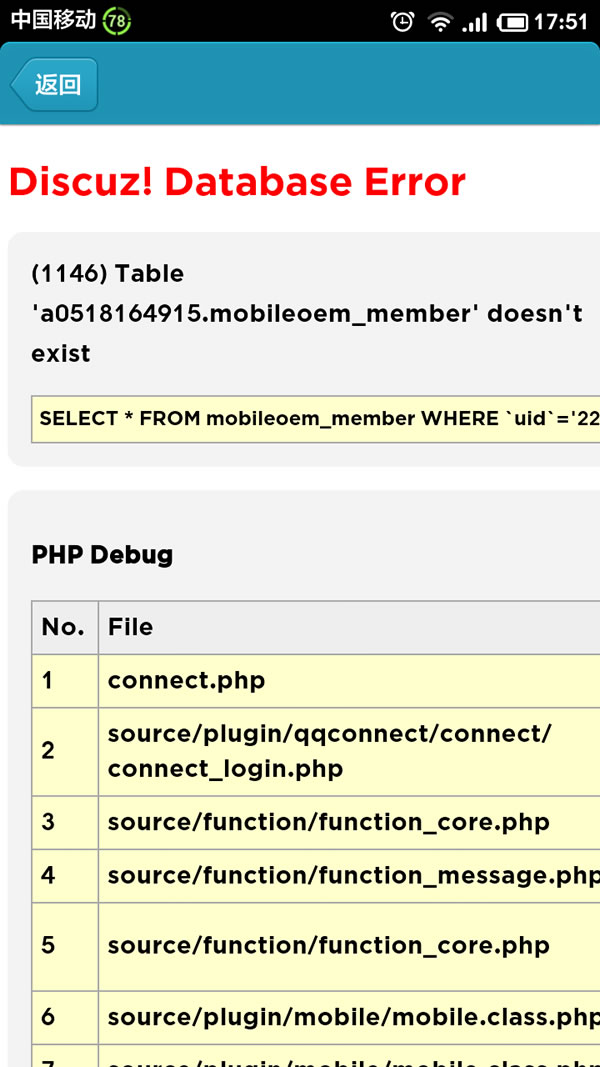
Task: Tap the green 78 circular badge icon
Action: coord(116,21)
